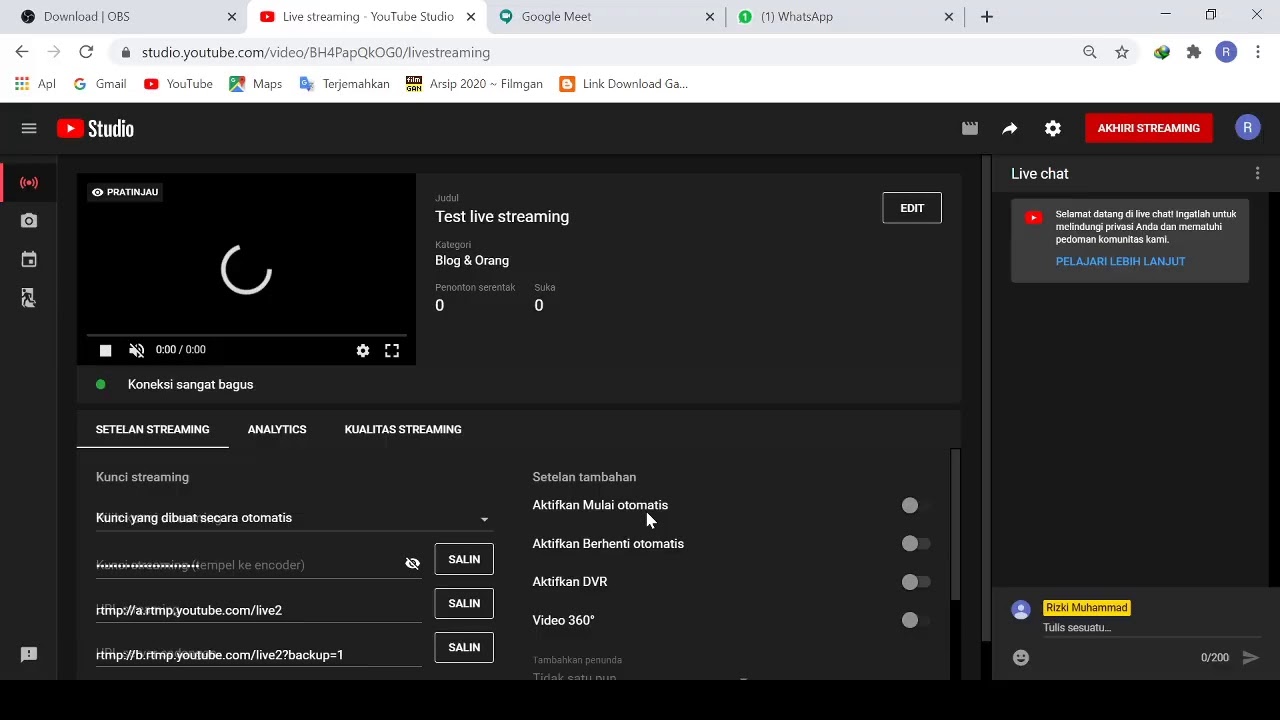Open the Pelajari Lebih Lanjut link
The height and width of the screenshot is (720, 1280).
coord(1120,261)
